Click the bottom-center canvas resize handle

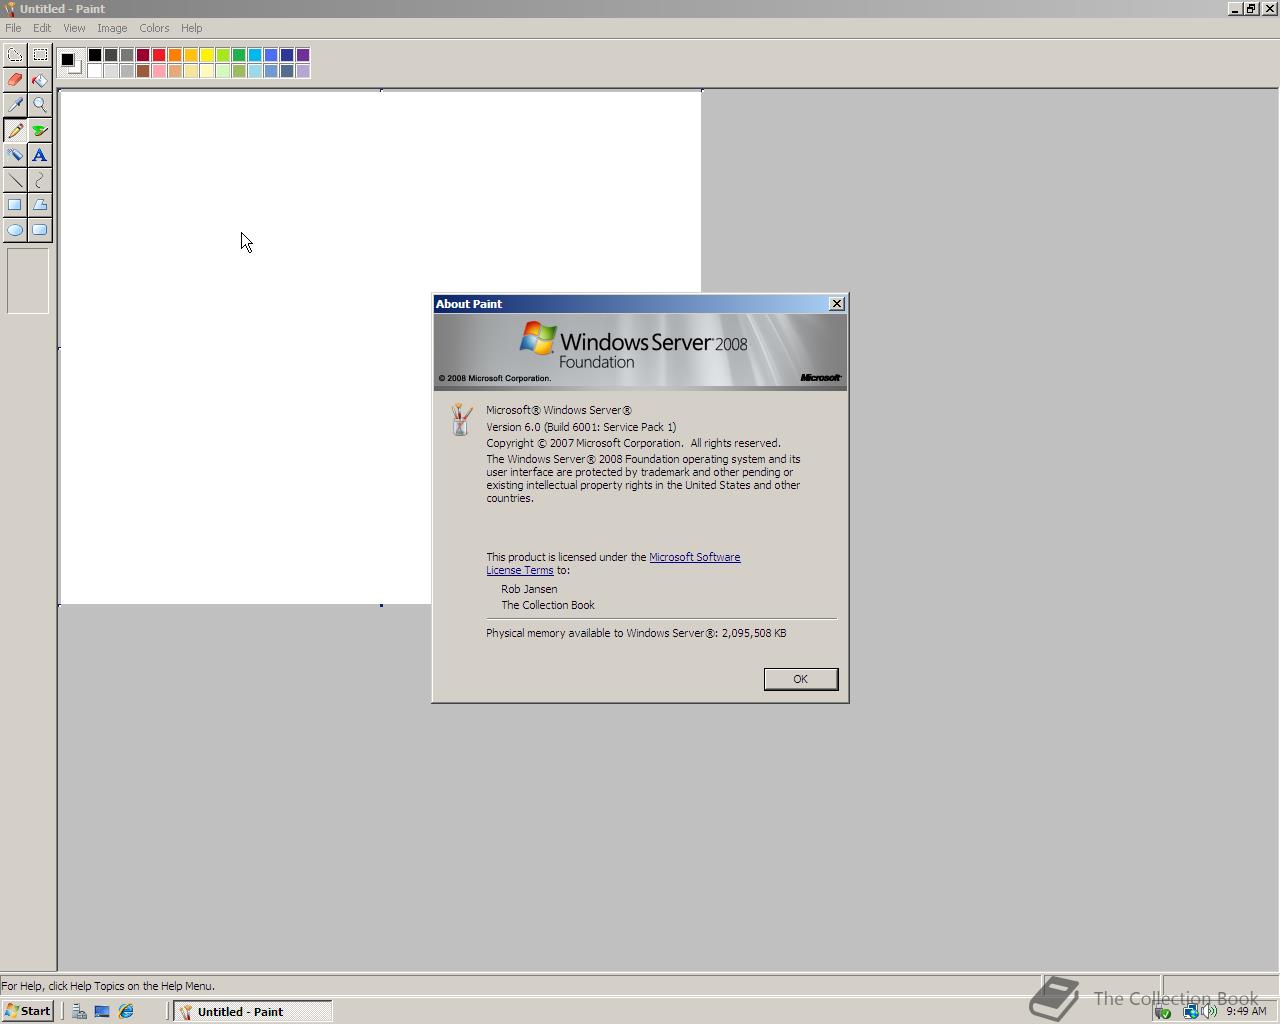(x=381, y=605)
